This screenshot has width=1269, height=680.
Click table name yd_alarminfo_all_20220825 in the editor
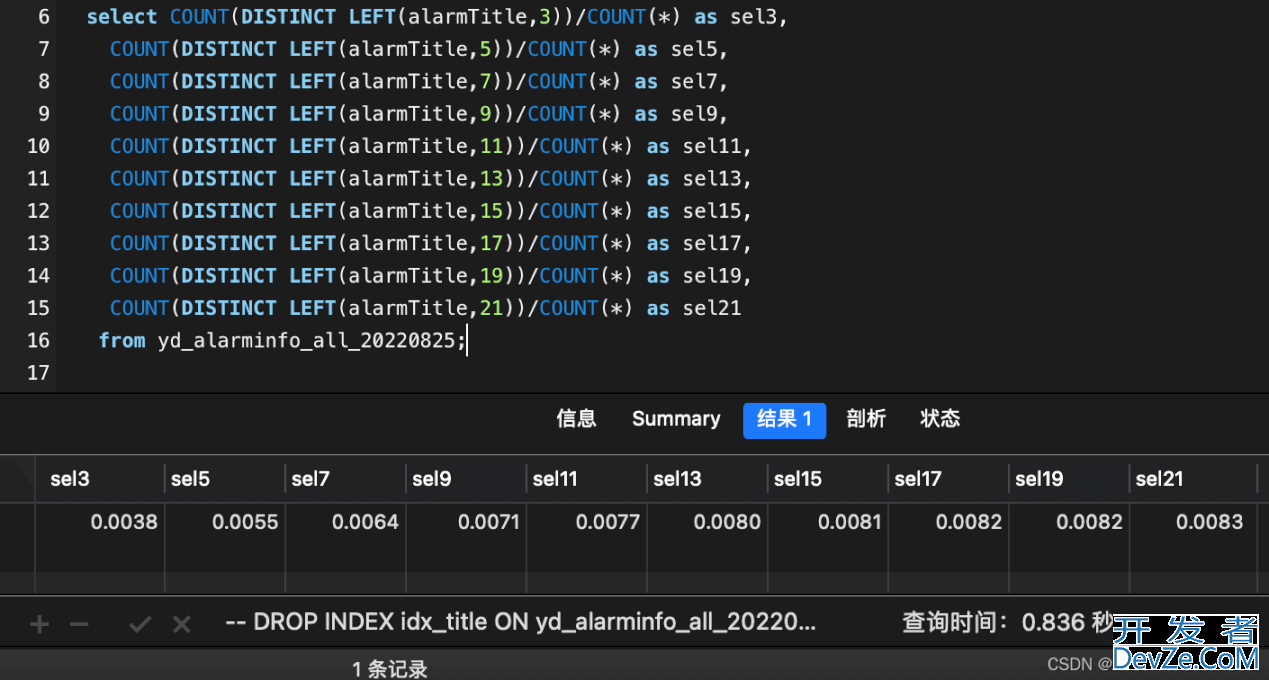306,341
